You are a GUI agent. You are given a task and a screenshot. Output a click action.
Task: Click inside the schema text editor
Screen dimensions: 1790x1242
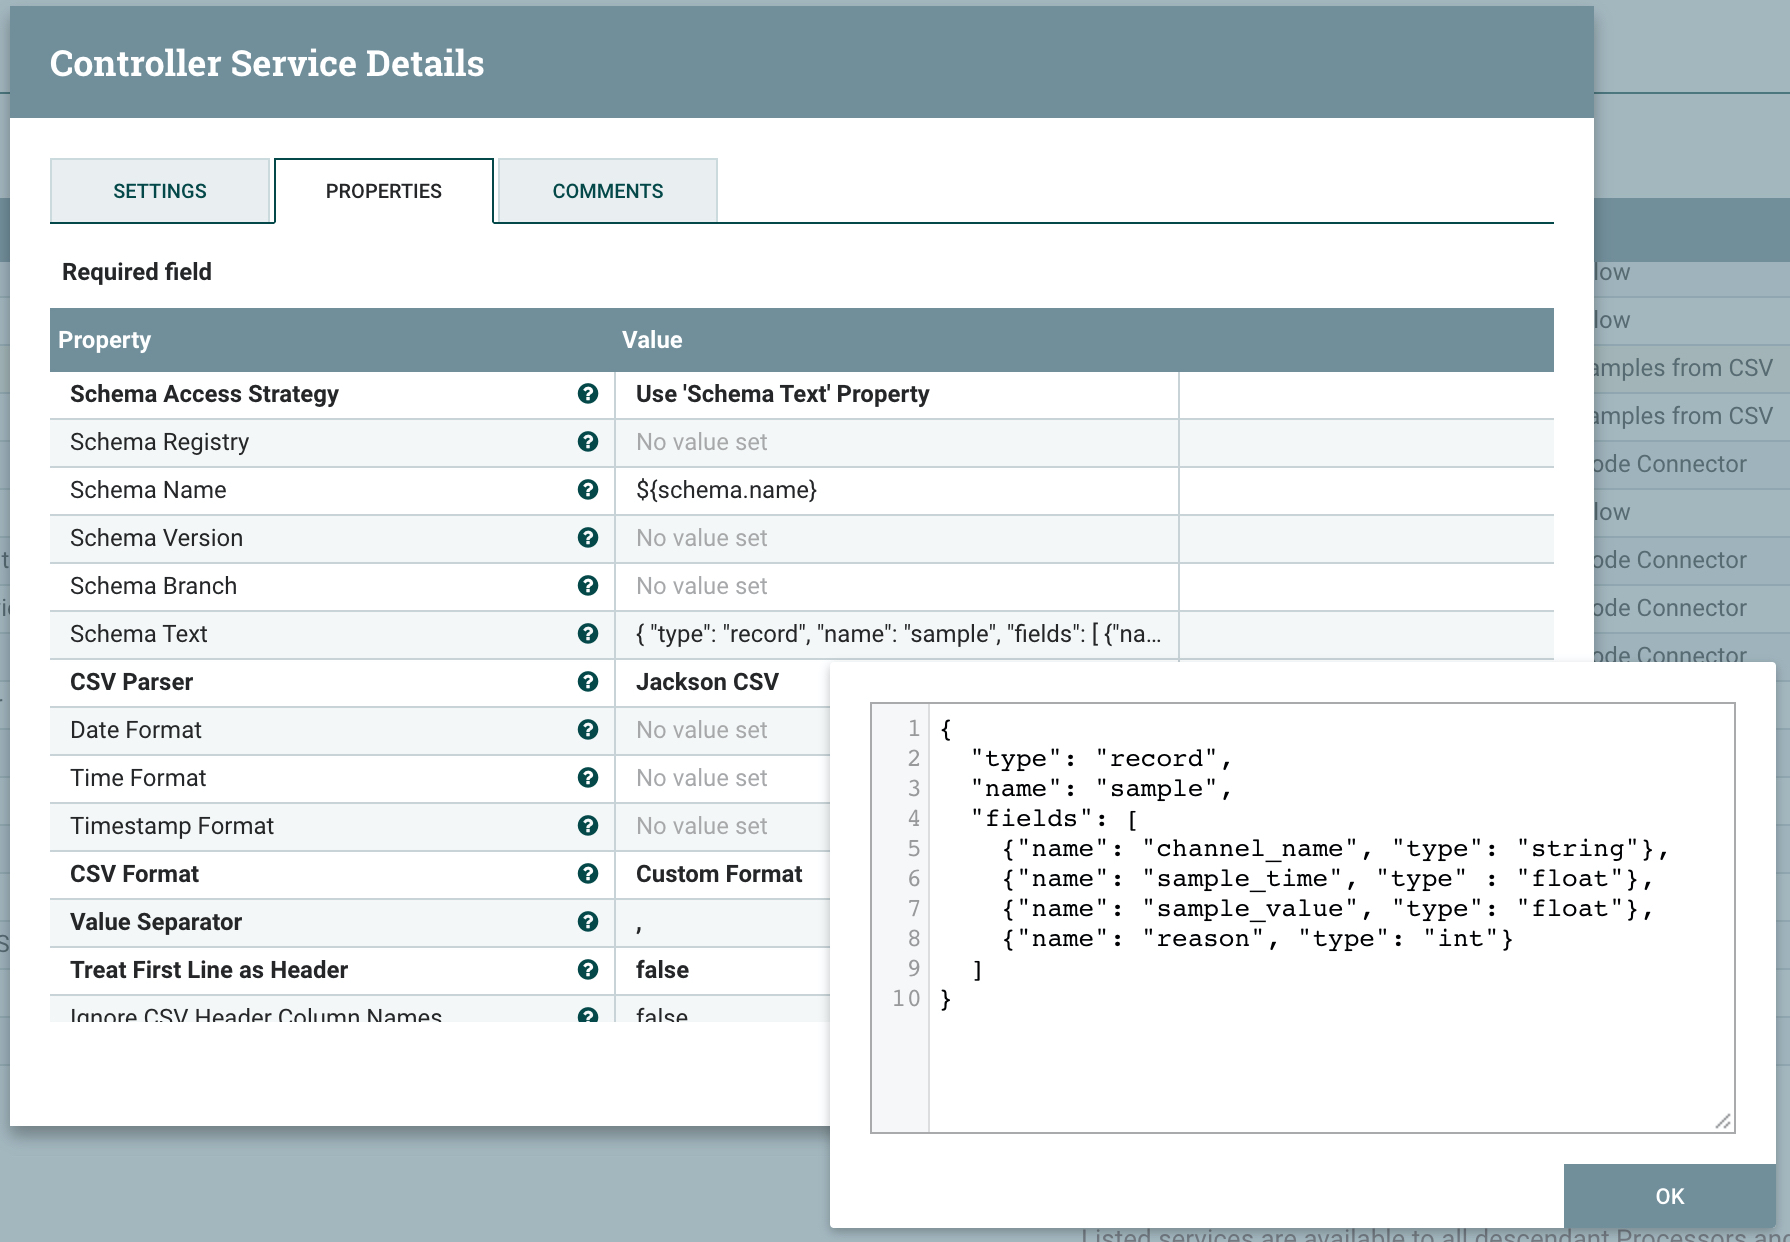pos(1330,1050)
